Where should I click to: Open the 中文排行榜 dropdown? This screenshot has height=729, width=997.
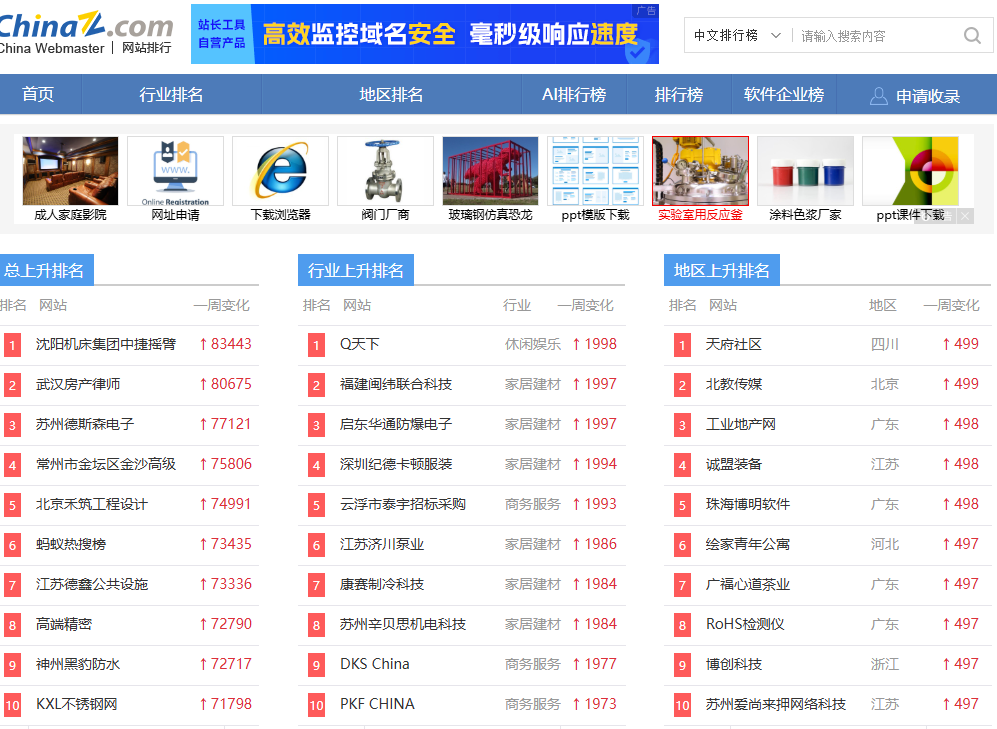point(737,36)
